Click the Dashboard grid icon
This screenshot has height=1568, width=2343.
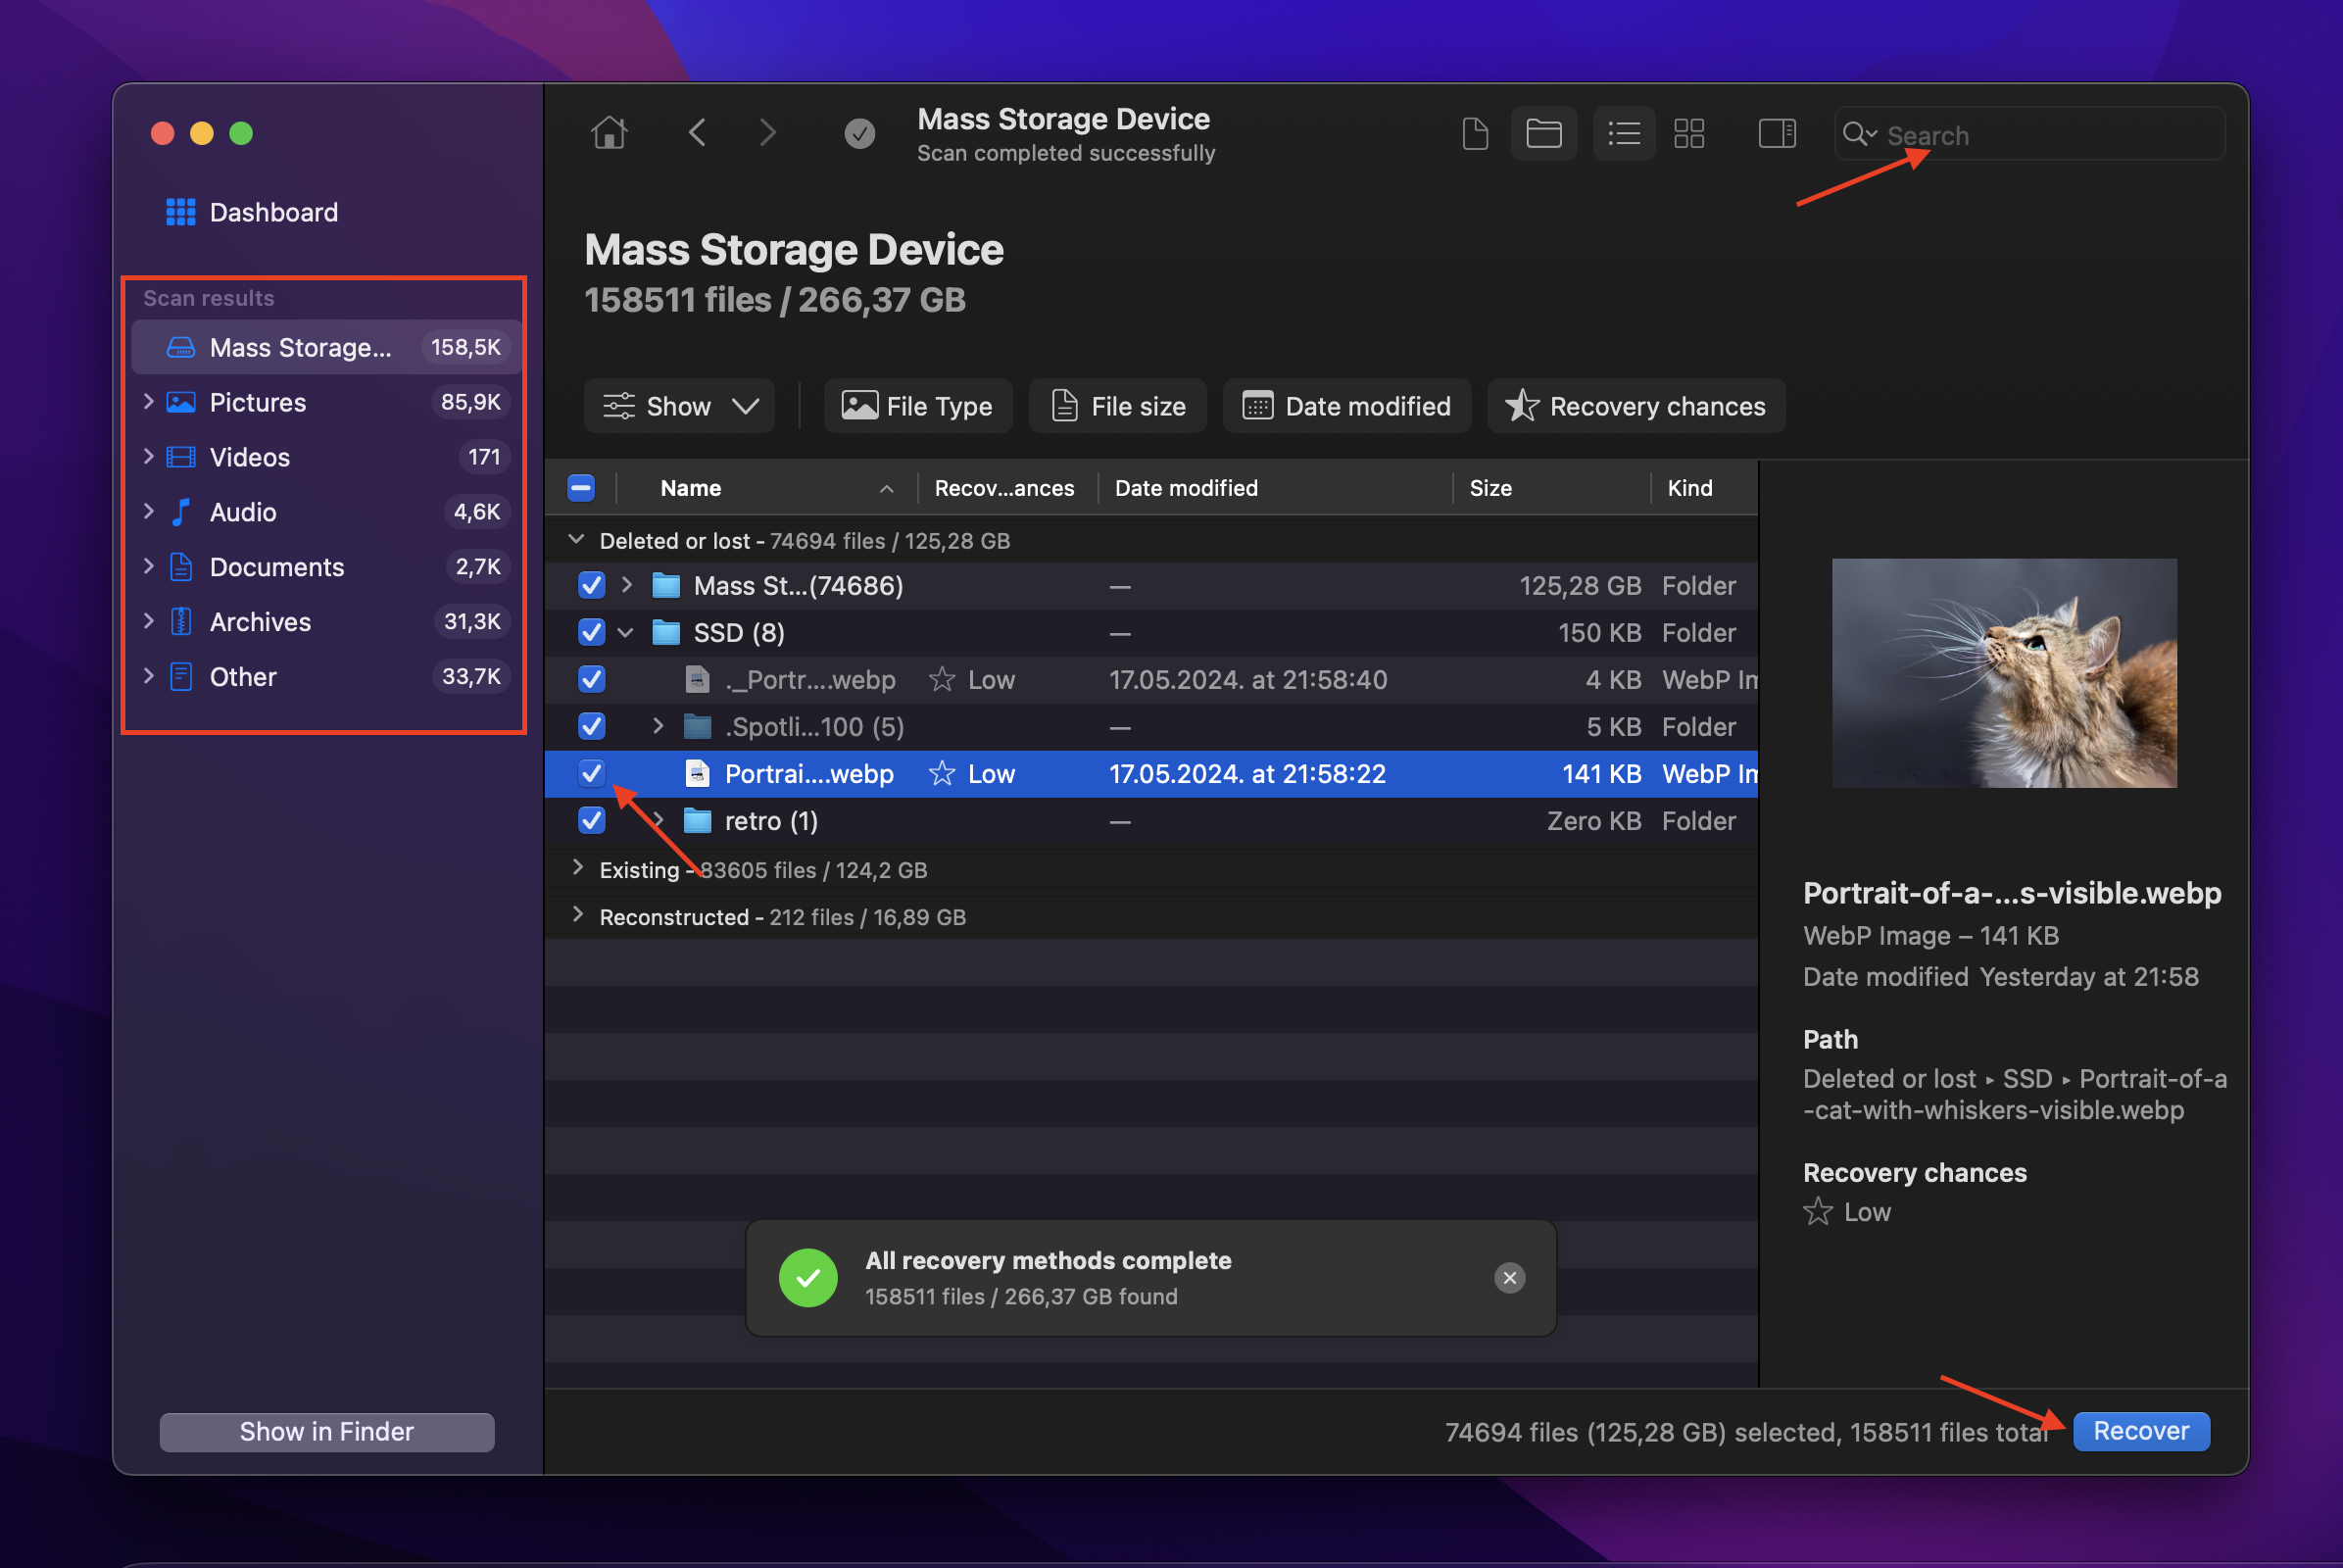click(180, 212)
